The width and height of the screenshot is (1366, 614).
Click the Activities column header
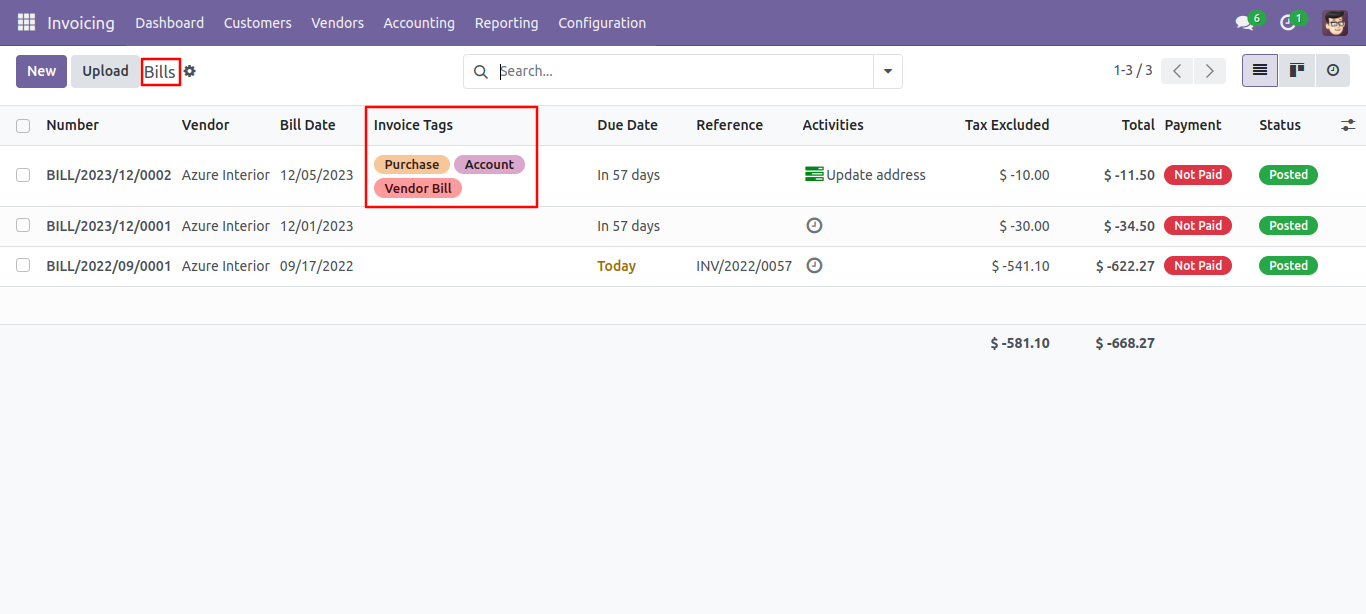tap(833, 125)
